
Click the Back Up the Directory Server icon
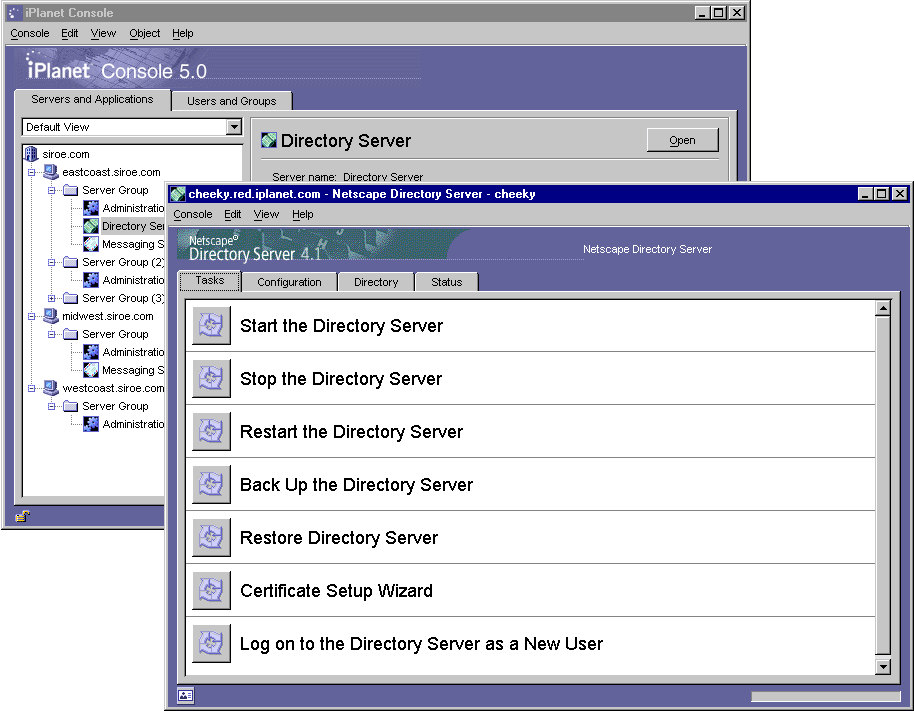[x=212, y=484]
